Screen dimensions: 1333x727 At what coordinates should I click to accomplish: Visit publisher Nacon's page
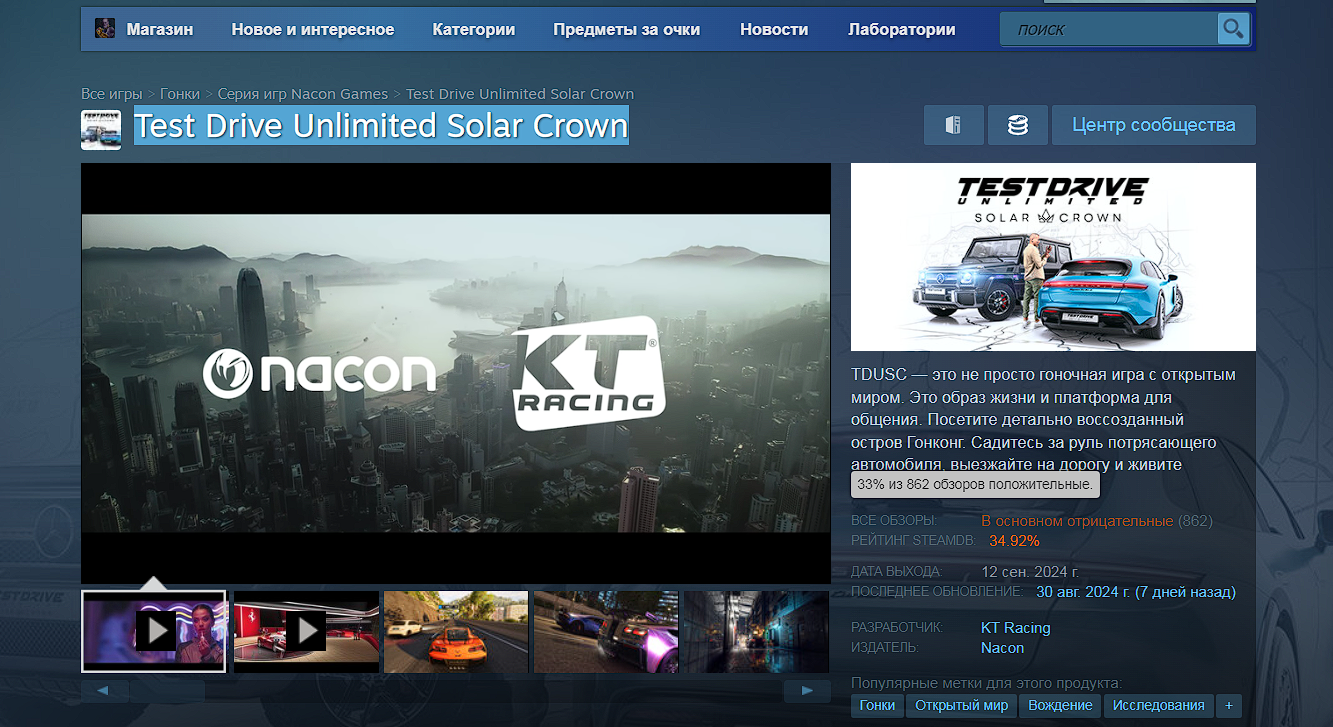1001,647
